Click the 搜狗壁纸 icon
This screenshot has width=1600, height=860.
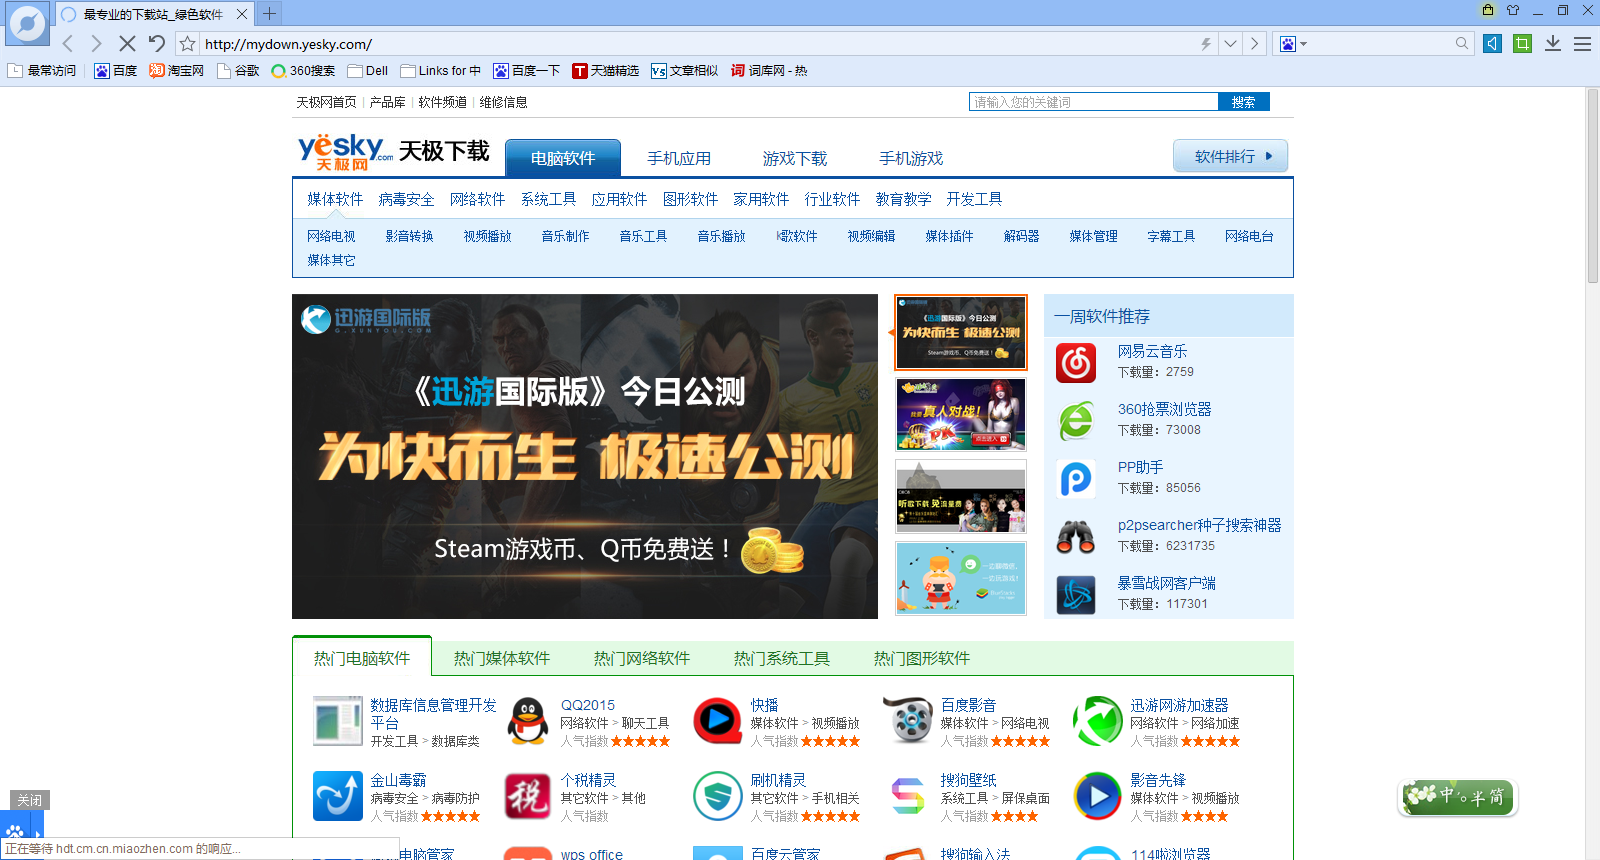pyautogui.click(x=908, y=796)
